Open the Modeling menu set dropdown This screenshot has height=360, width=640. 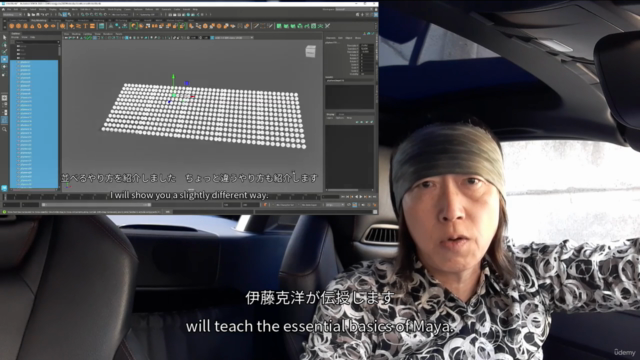point(12,15)
